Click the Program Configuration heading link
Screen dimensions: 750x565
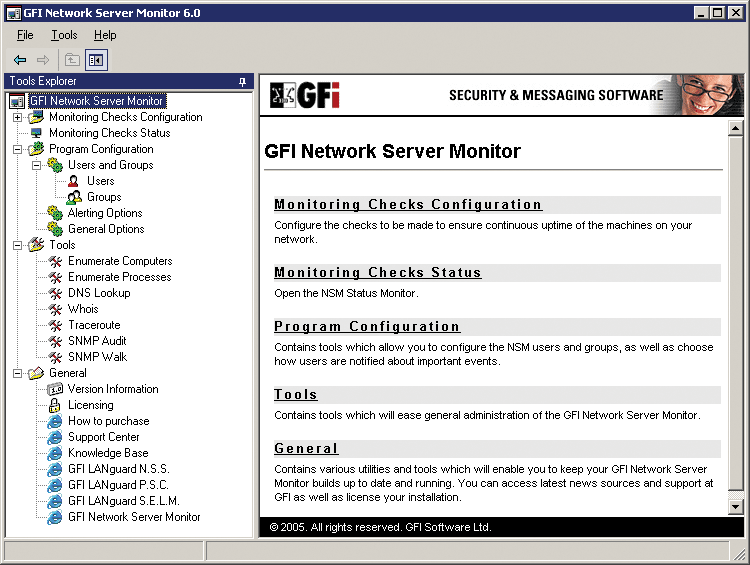(x=367, y=327)
